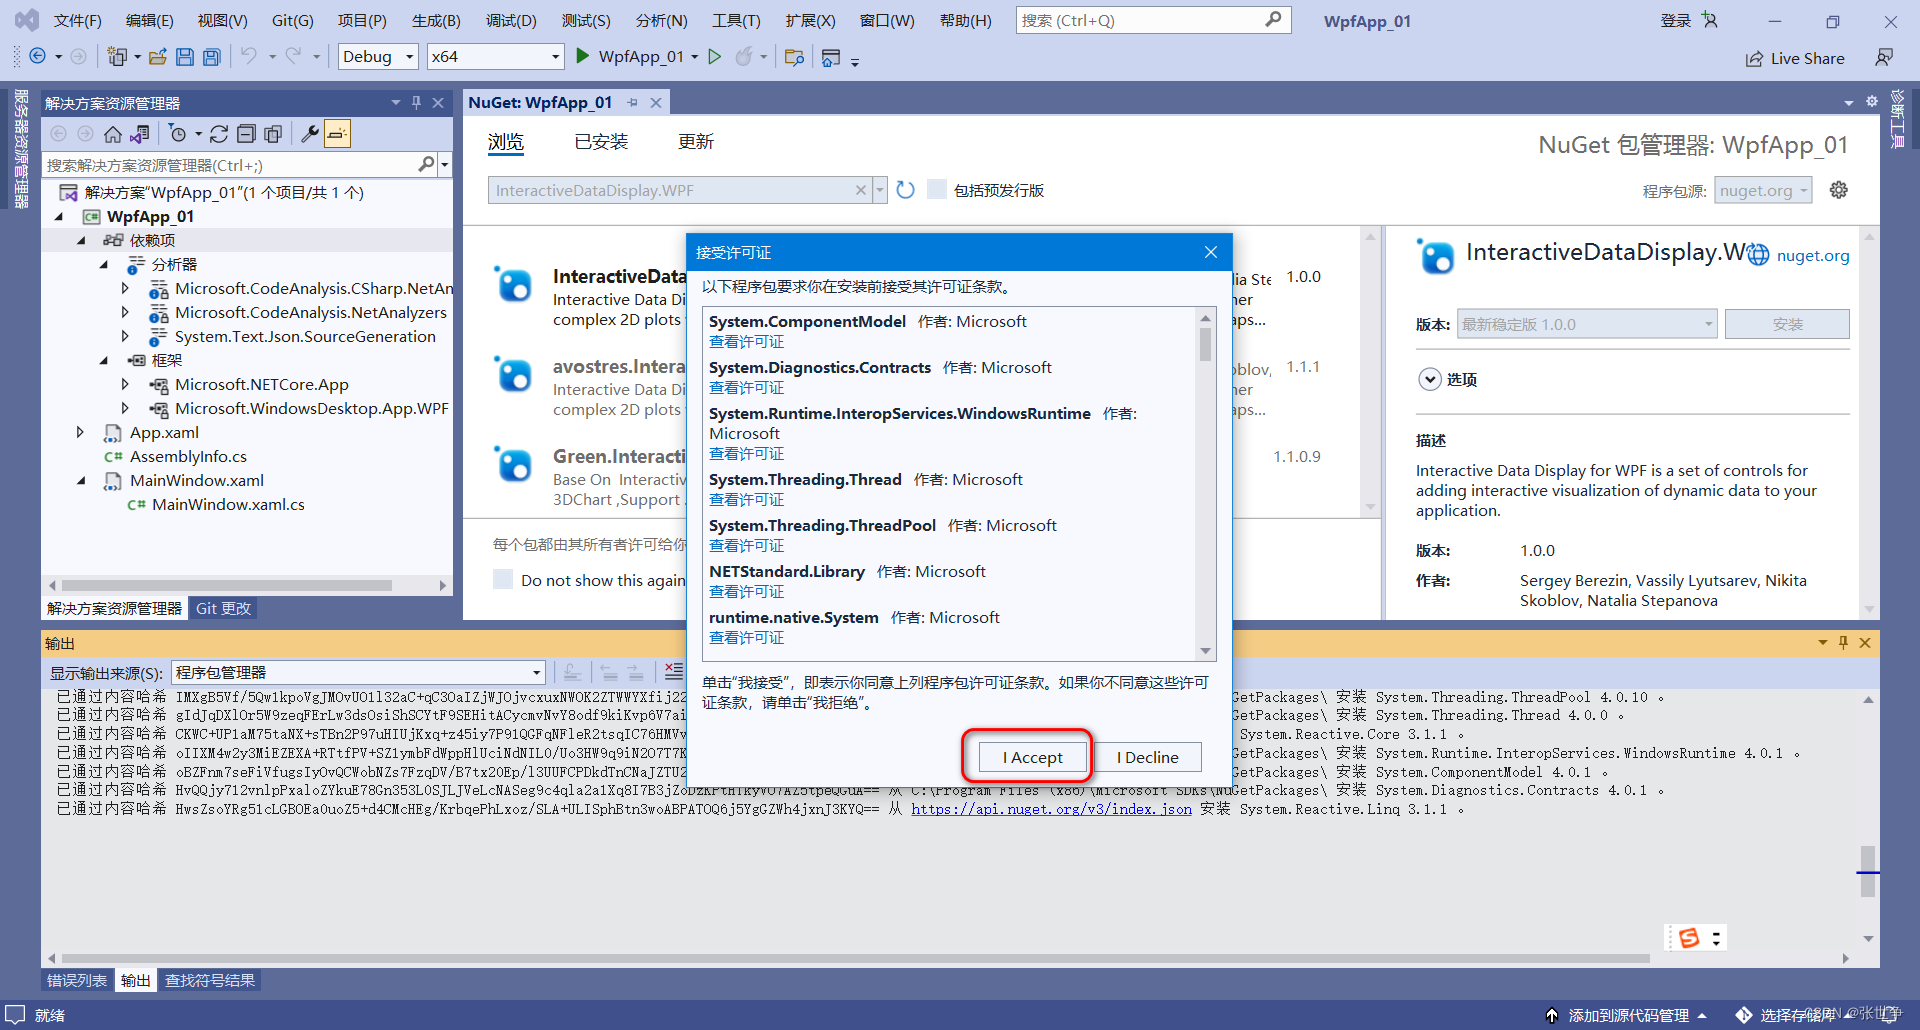
Task: Switch to the 已安装 tab in NuGet manager
Action: pyautogui.click(x=599, y=142)
